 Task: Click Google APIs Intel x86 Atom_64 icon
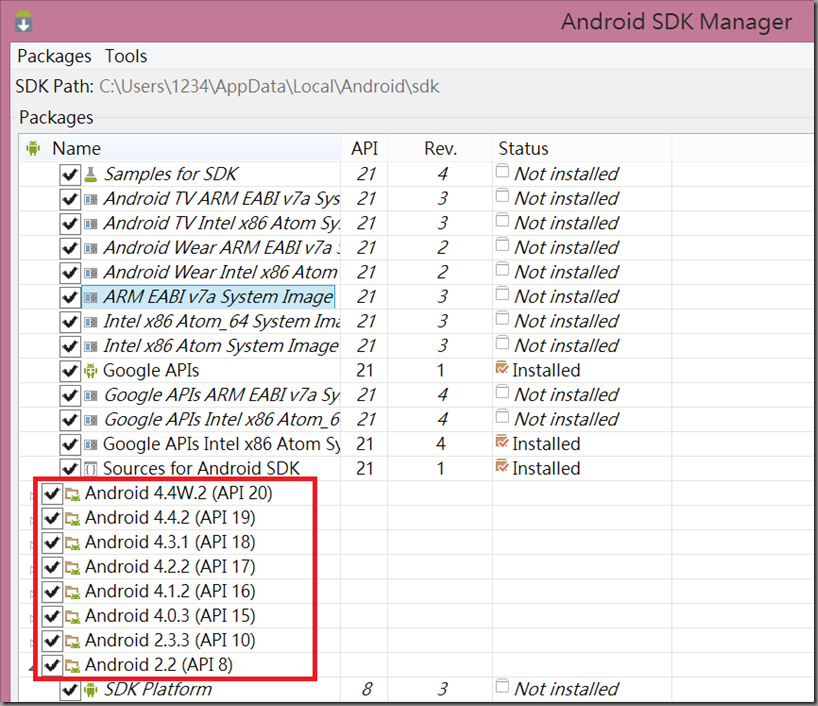(91, 420)
